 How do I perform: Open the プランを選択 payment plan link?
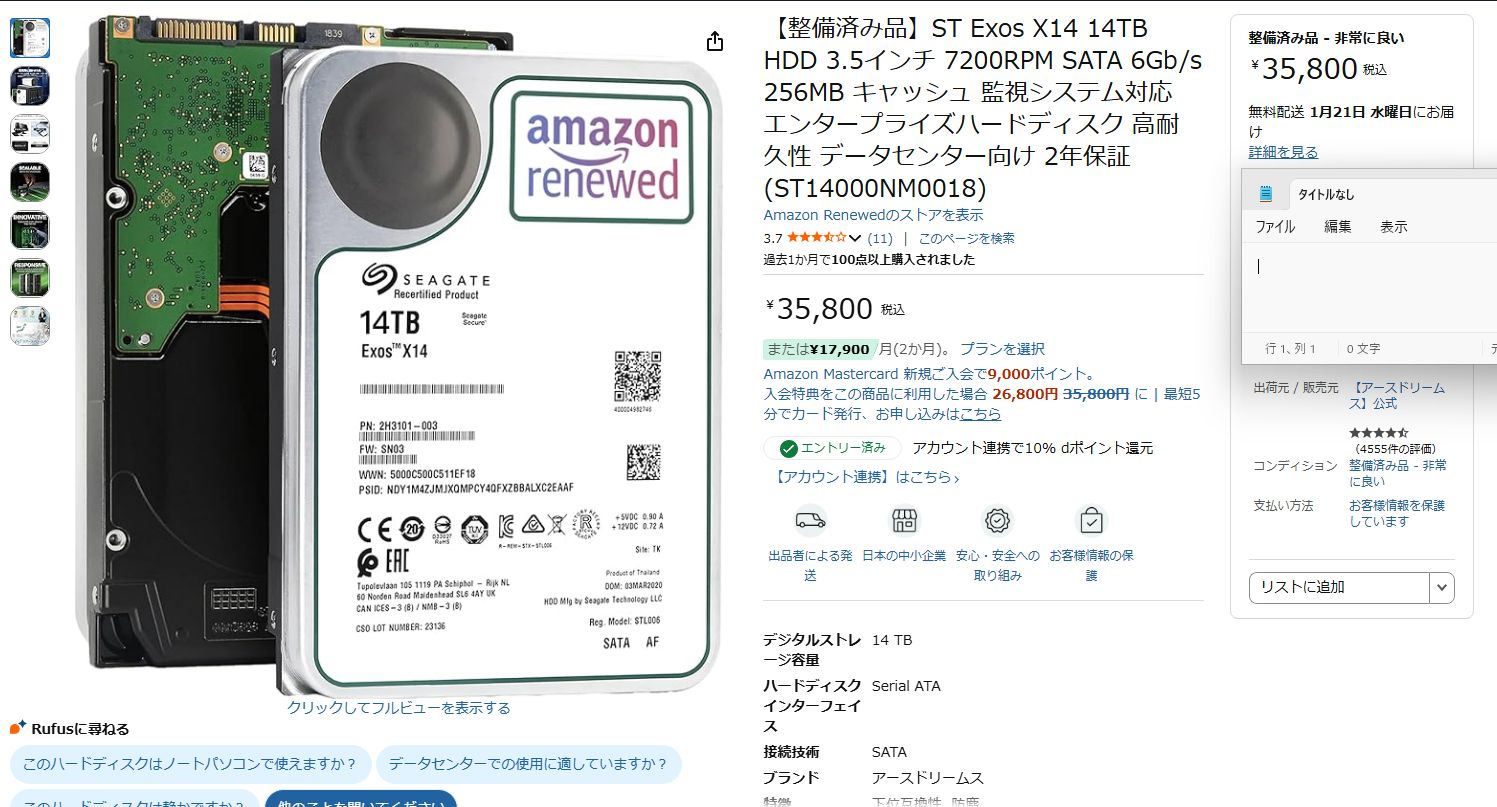point(1002,349)
